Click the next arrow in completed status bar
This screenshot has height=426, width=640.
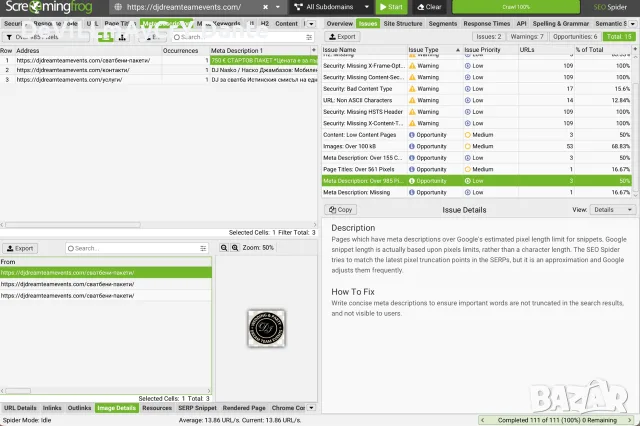(629, 420)
